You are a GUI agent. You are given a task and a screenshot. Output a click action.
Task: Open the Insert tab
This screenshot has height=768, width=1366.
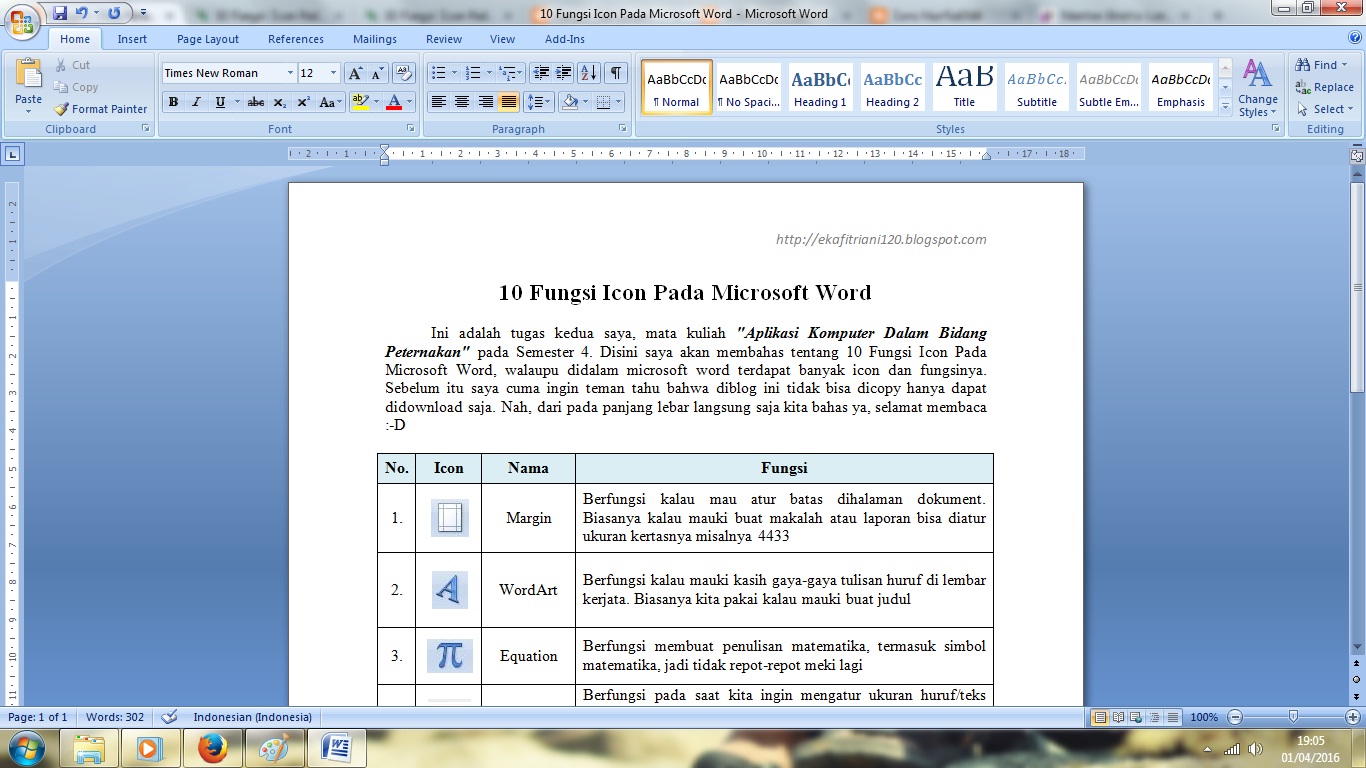(132, 39)
